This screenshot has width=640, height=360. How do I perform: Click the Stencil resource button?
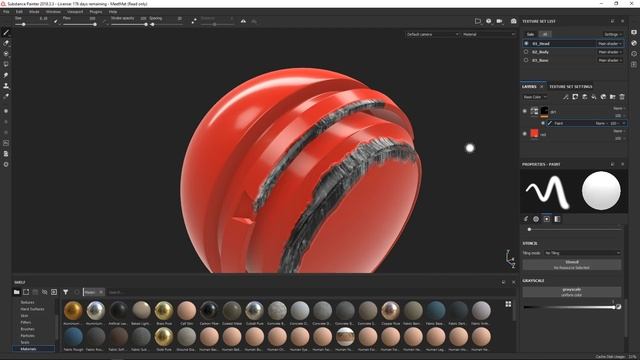point(572,264)
